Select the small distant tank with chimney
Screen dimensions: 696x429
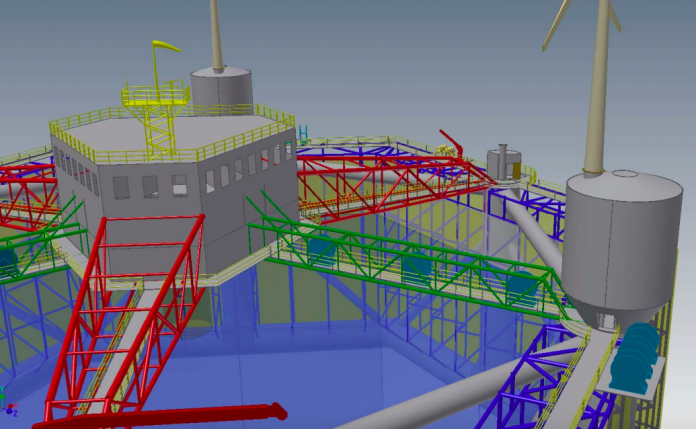coord(503,163)
